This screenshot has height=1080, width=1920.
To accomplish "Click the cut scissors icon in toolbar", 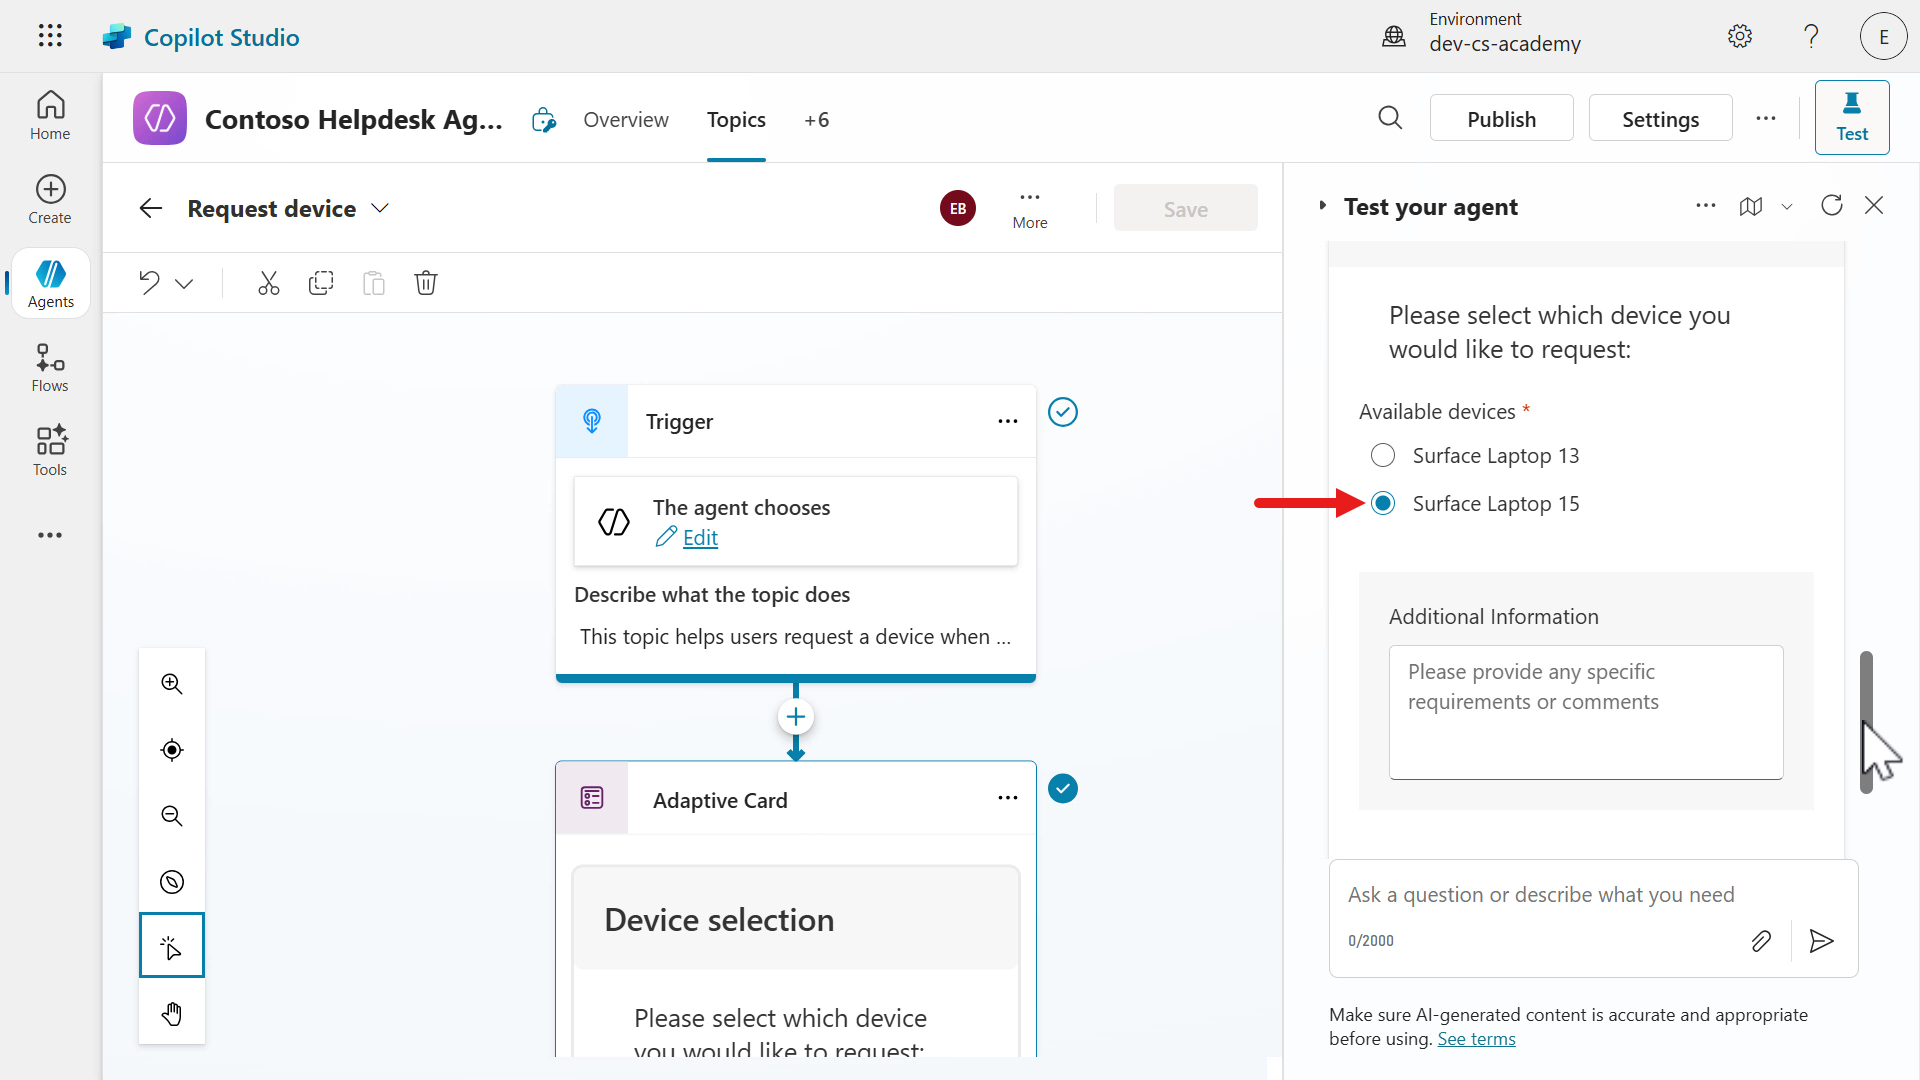I will pyautogui.click(x=268, y=283).
